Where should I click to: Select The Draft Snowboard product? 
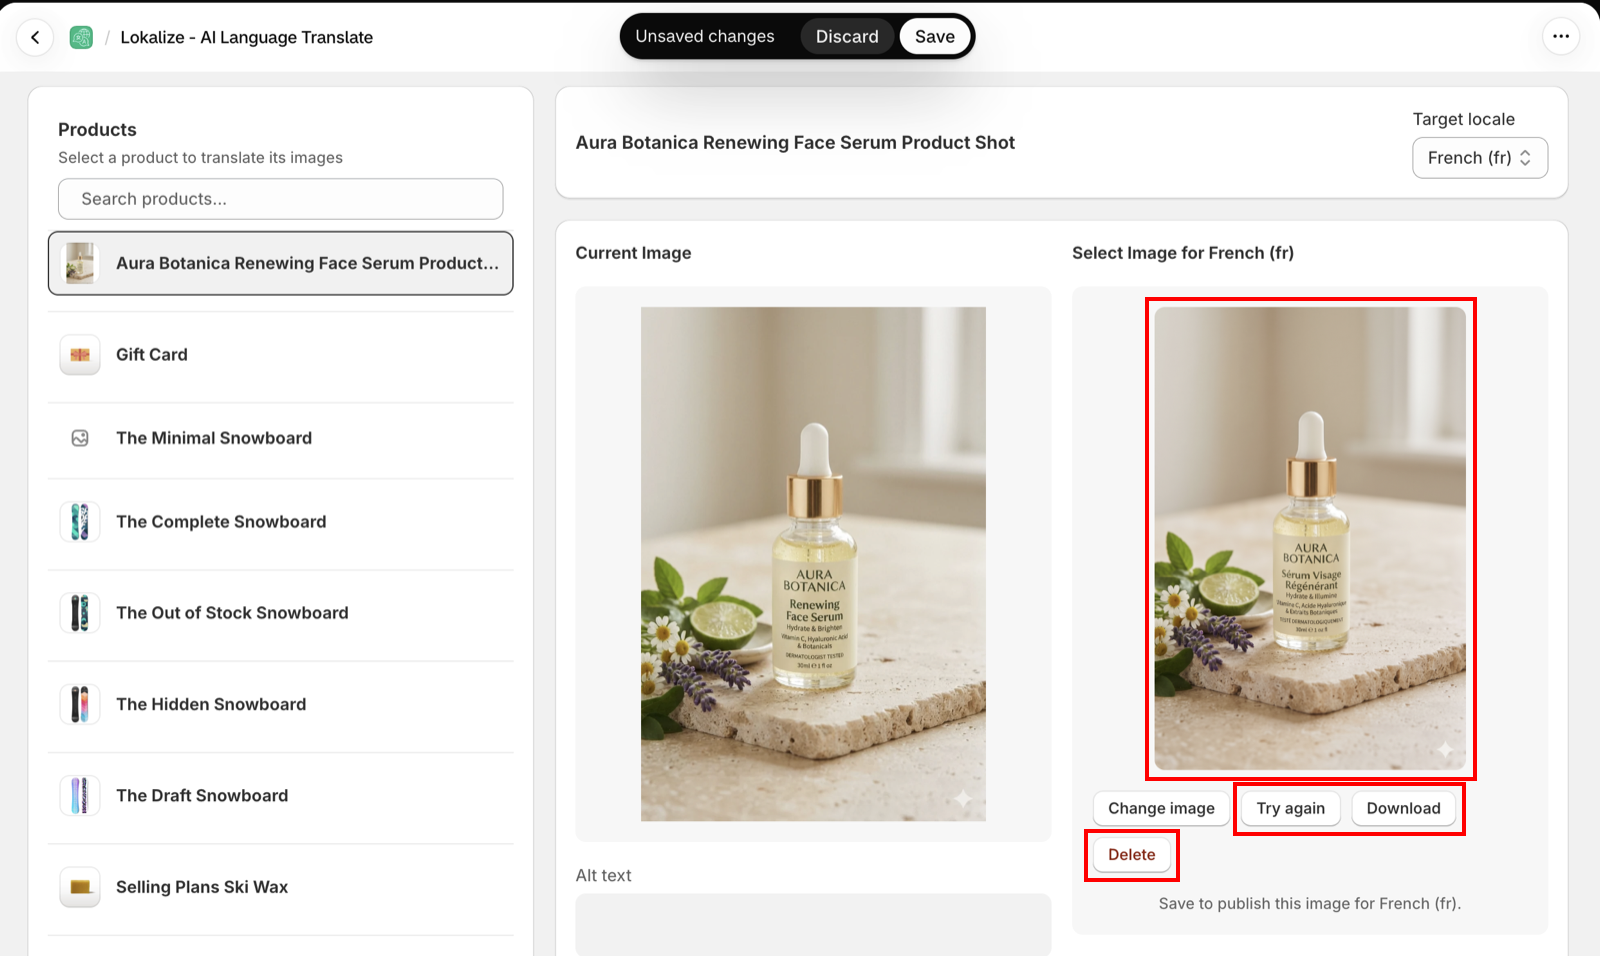point(280,796)
